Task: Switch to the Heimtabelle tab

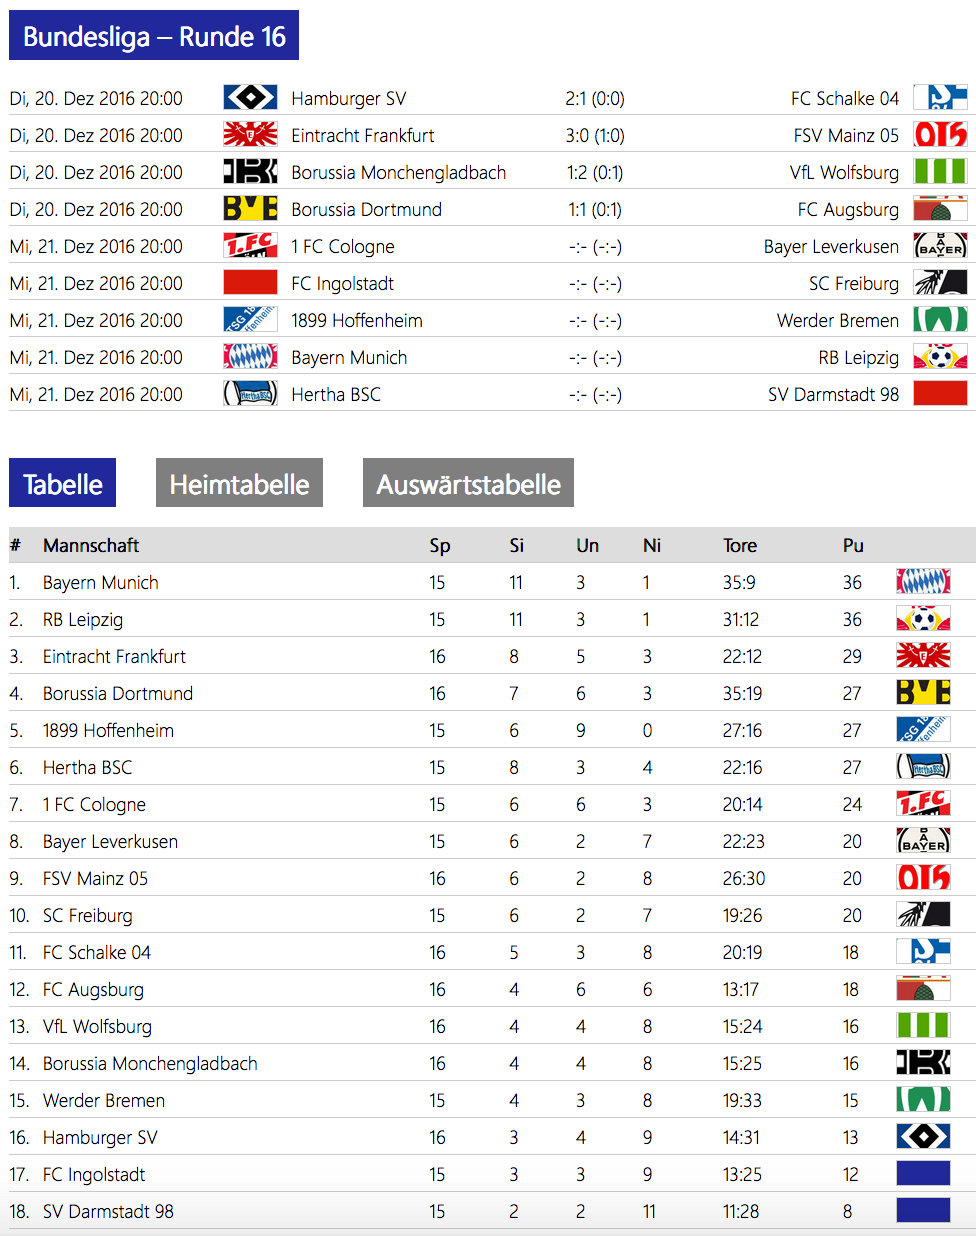Action: click(239, 483)
